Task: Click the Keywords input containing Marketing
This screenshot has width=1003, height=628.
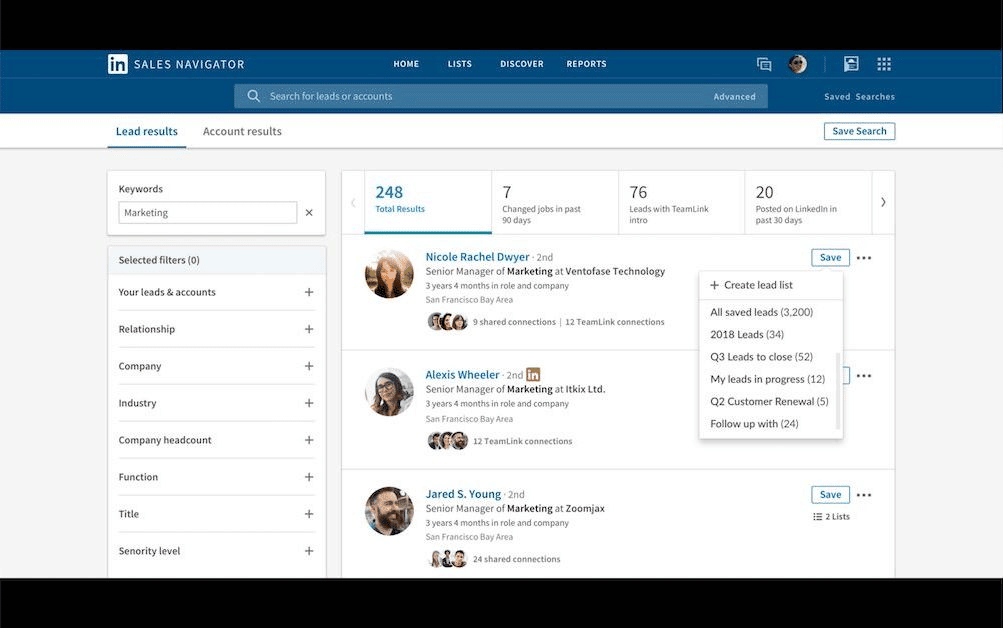Action: 208,213
